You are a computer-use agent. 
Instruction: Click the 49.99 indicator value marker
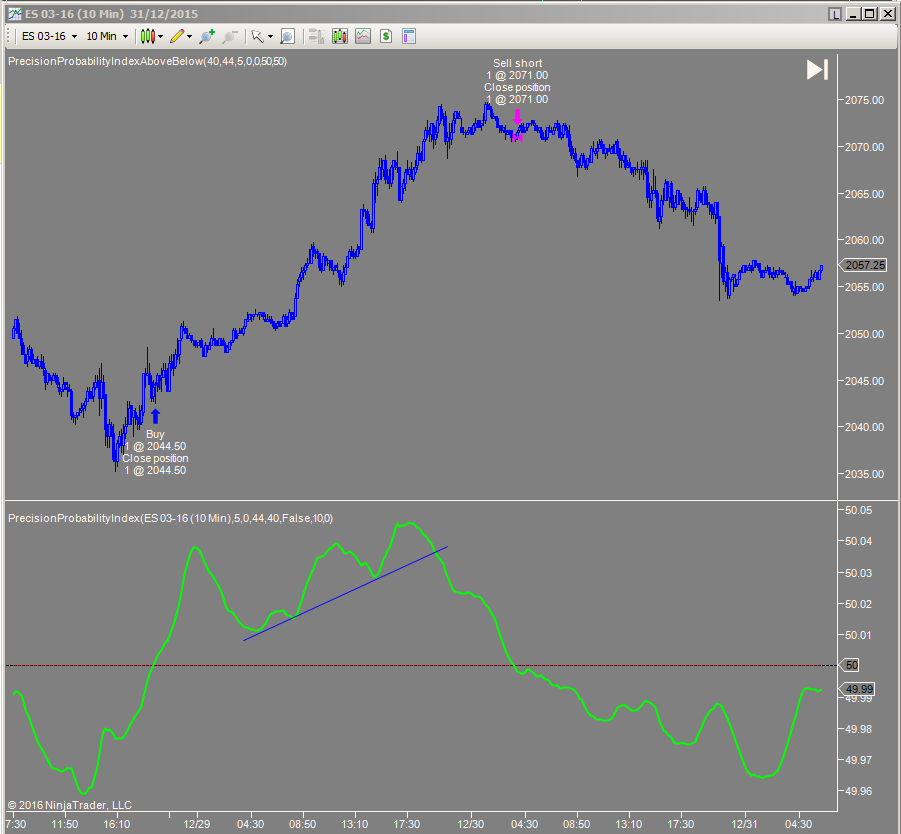[x=858, y=688]
